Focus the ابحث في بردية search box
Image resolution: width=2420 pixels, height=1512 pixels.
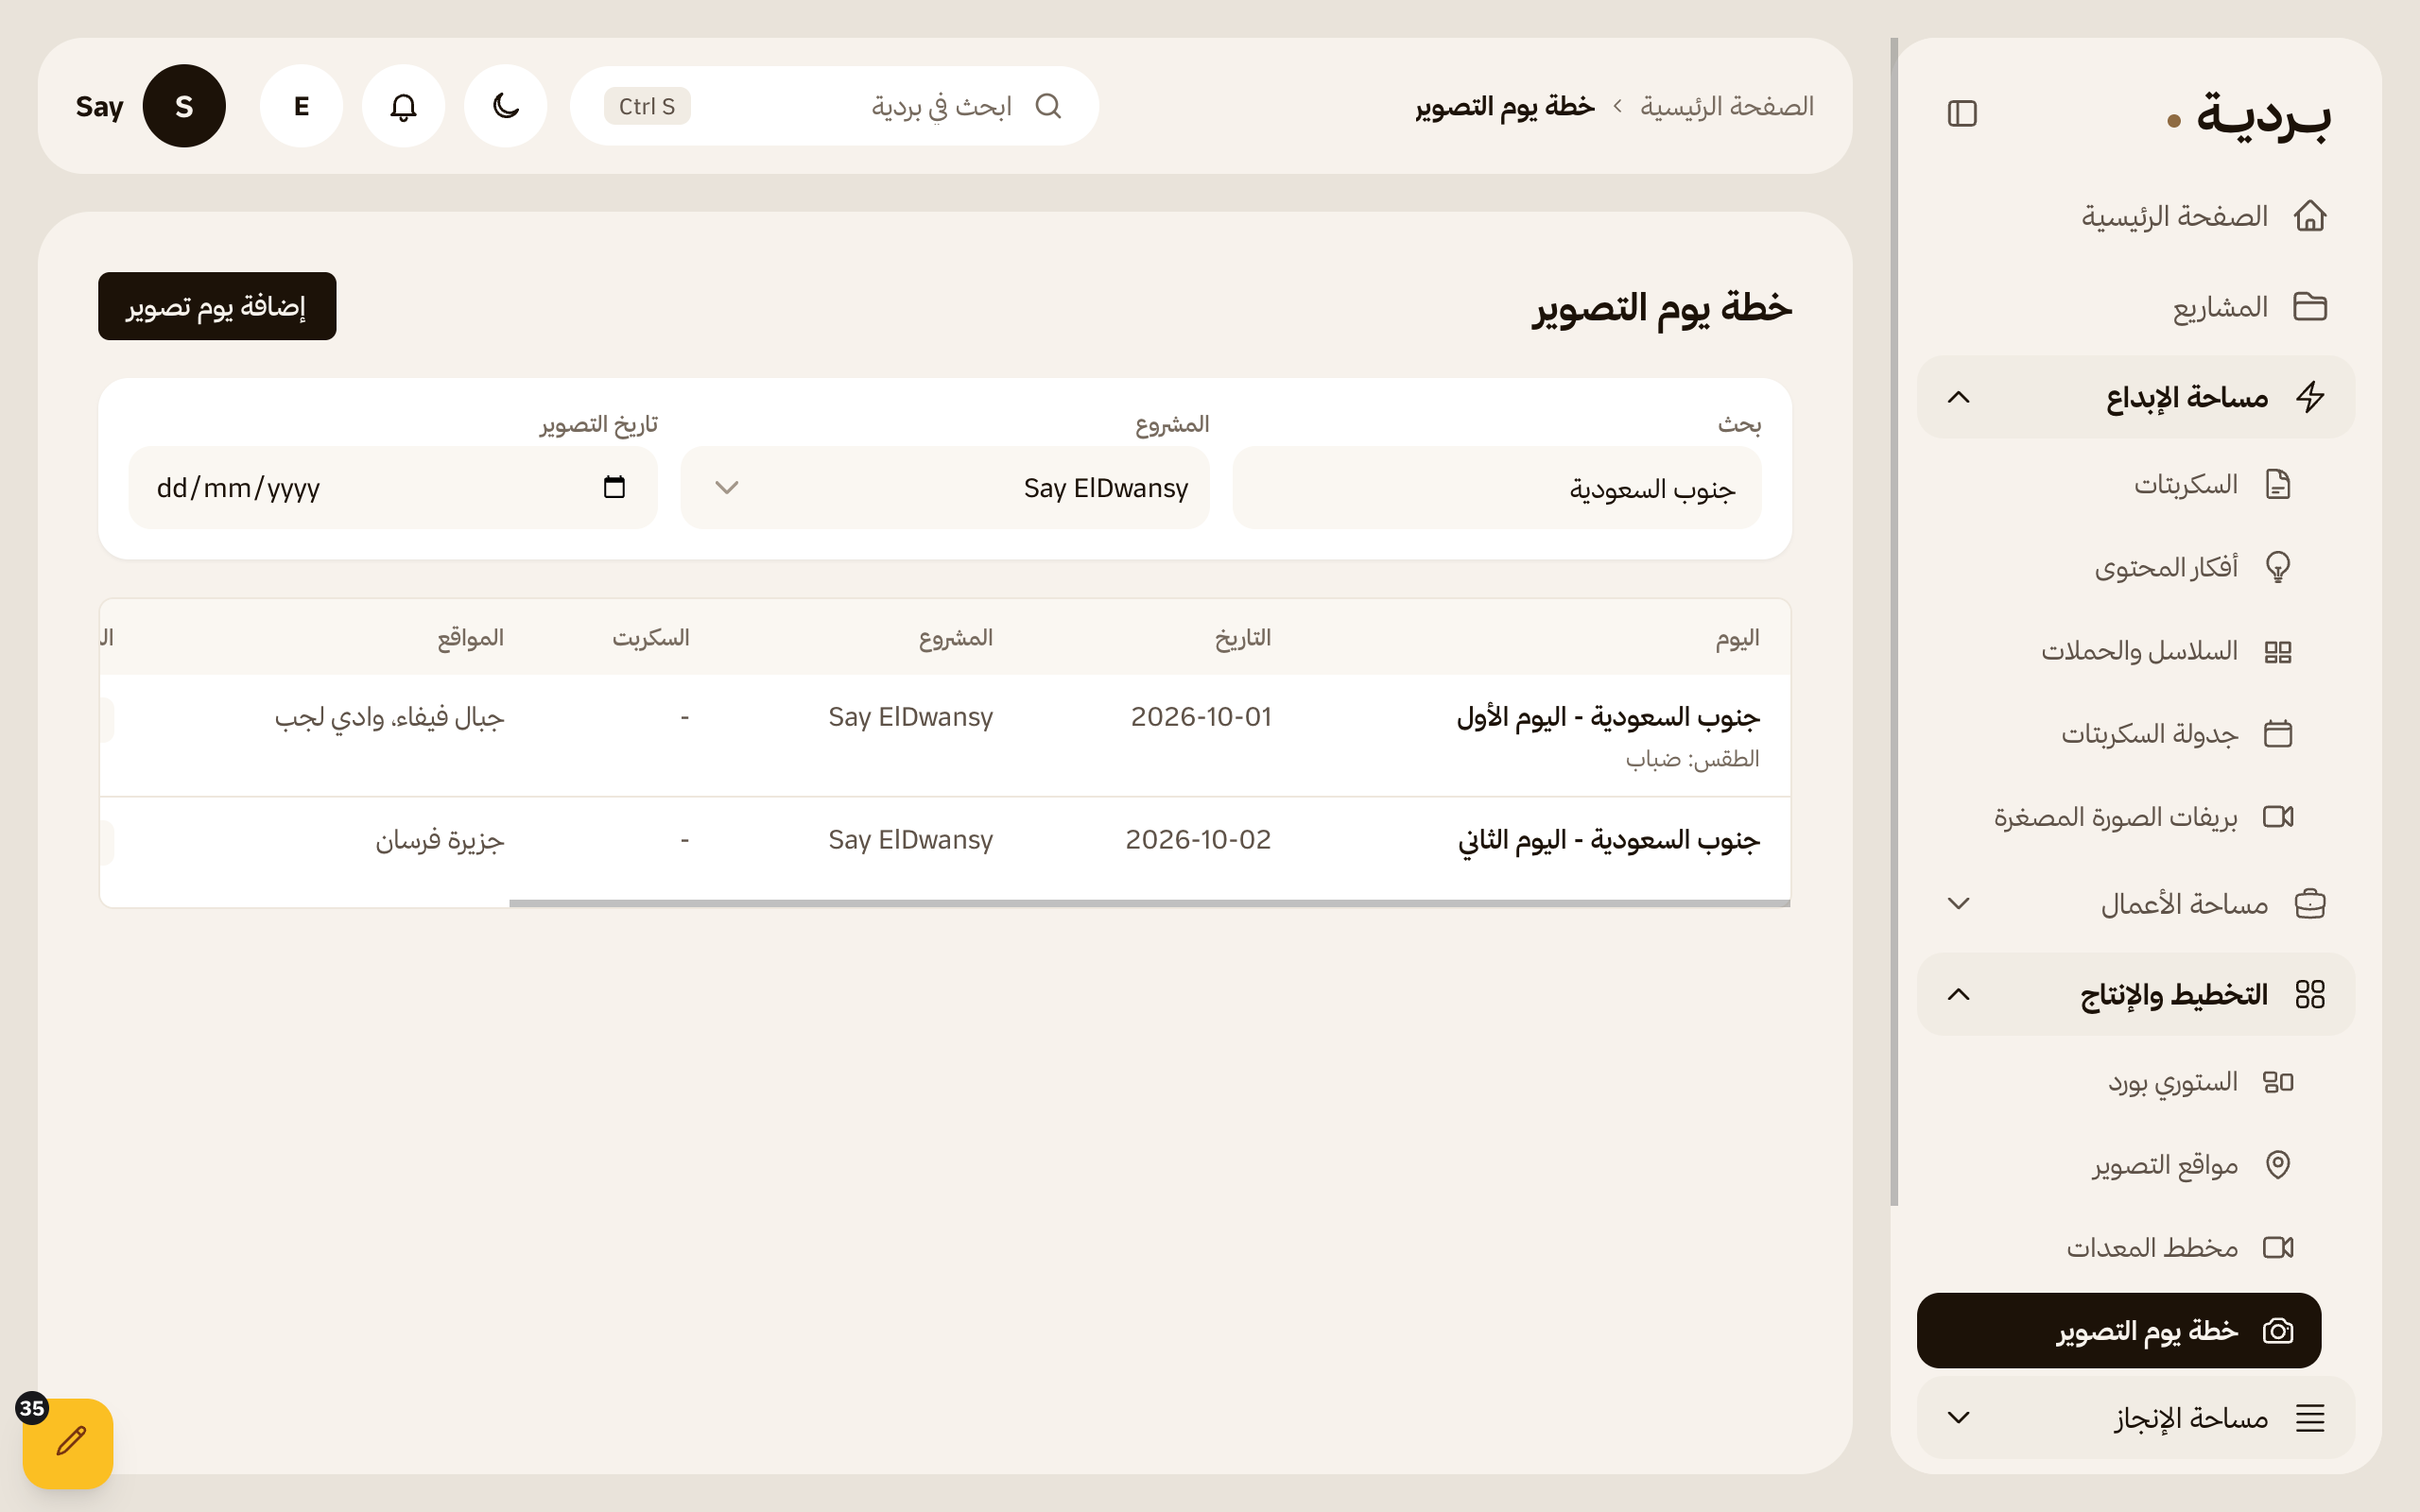pyautogui.click(x=834, y=106)
